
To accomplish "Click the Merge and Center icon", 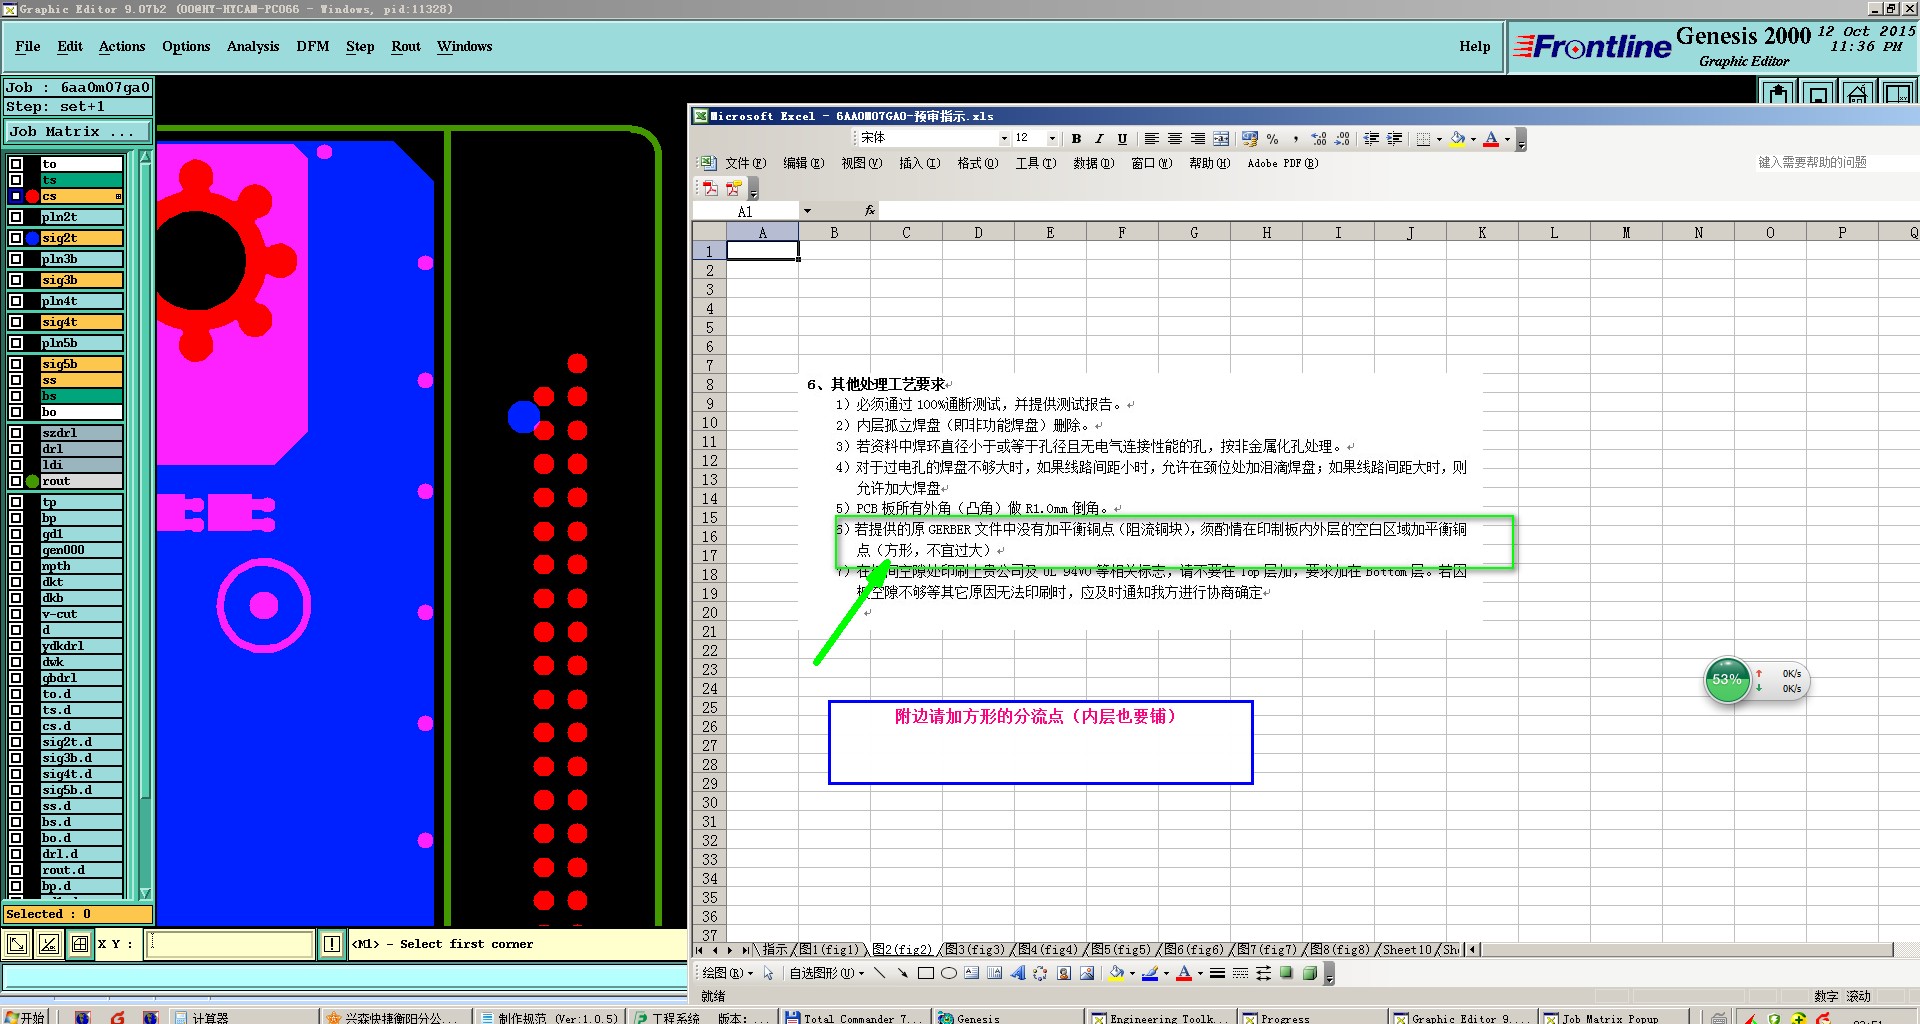I will click(1221, 139).
